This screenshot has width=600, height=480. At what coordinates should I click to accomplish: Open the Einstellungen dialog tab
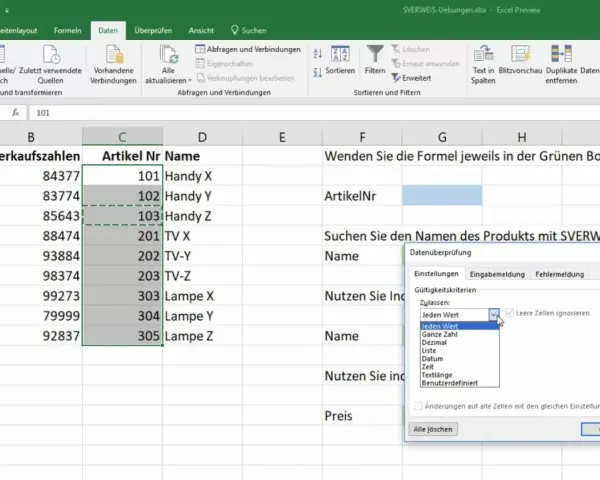[x=436, y=274]
